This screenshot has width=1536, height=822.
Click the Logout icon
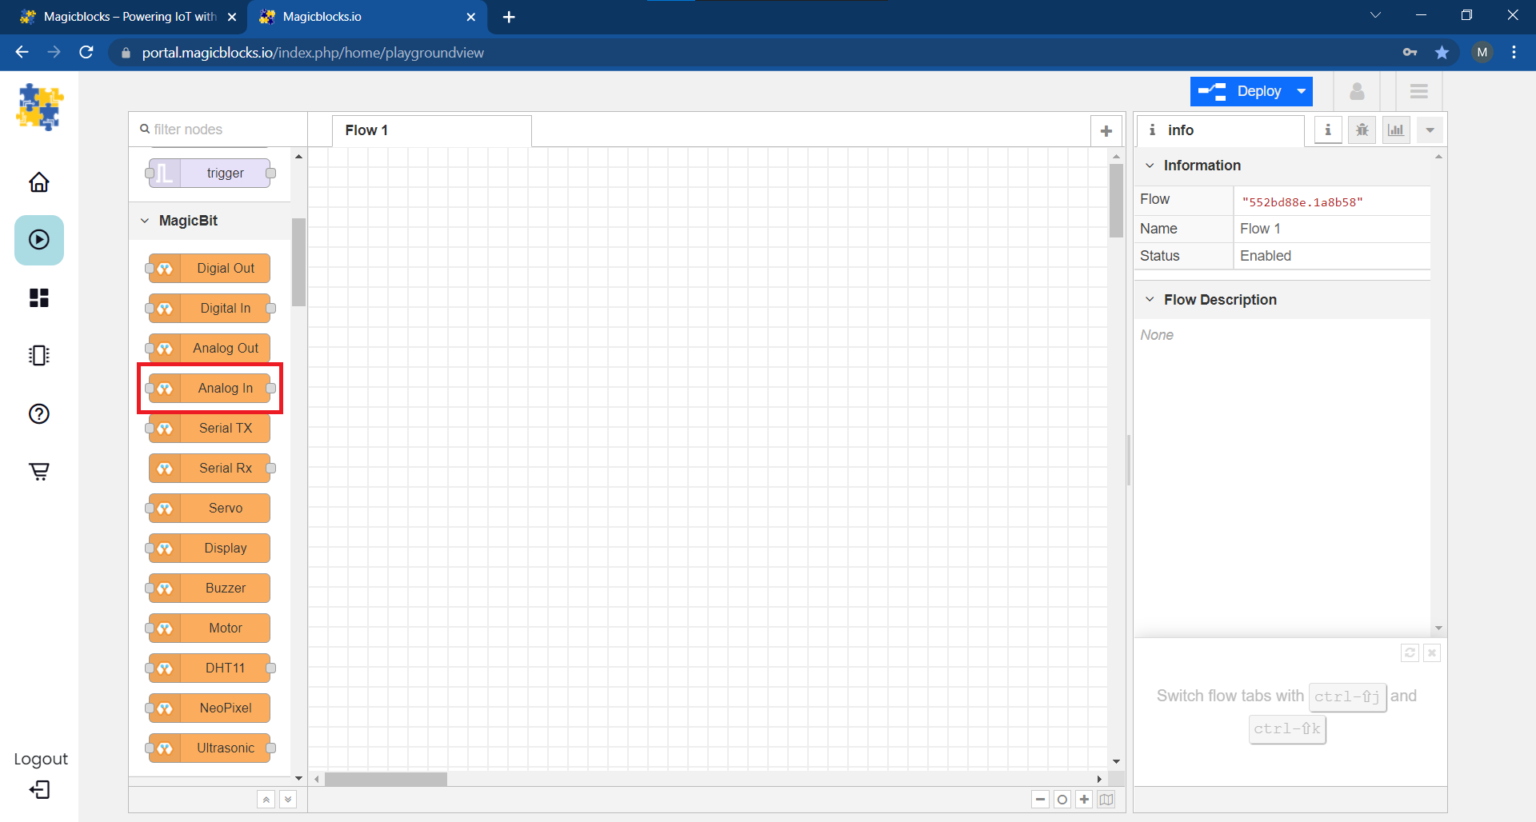tap(39, 790)
